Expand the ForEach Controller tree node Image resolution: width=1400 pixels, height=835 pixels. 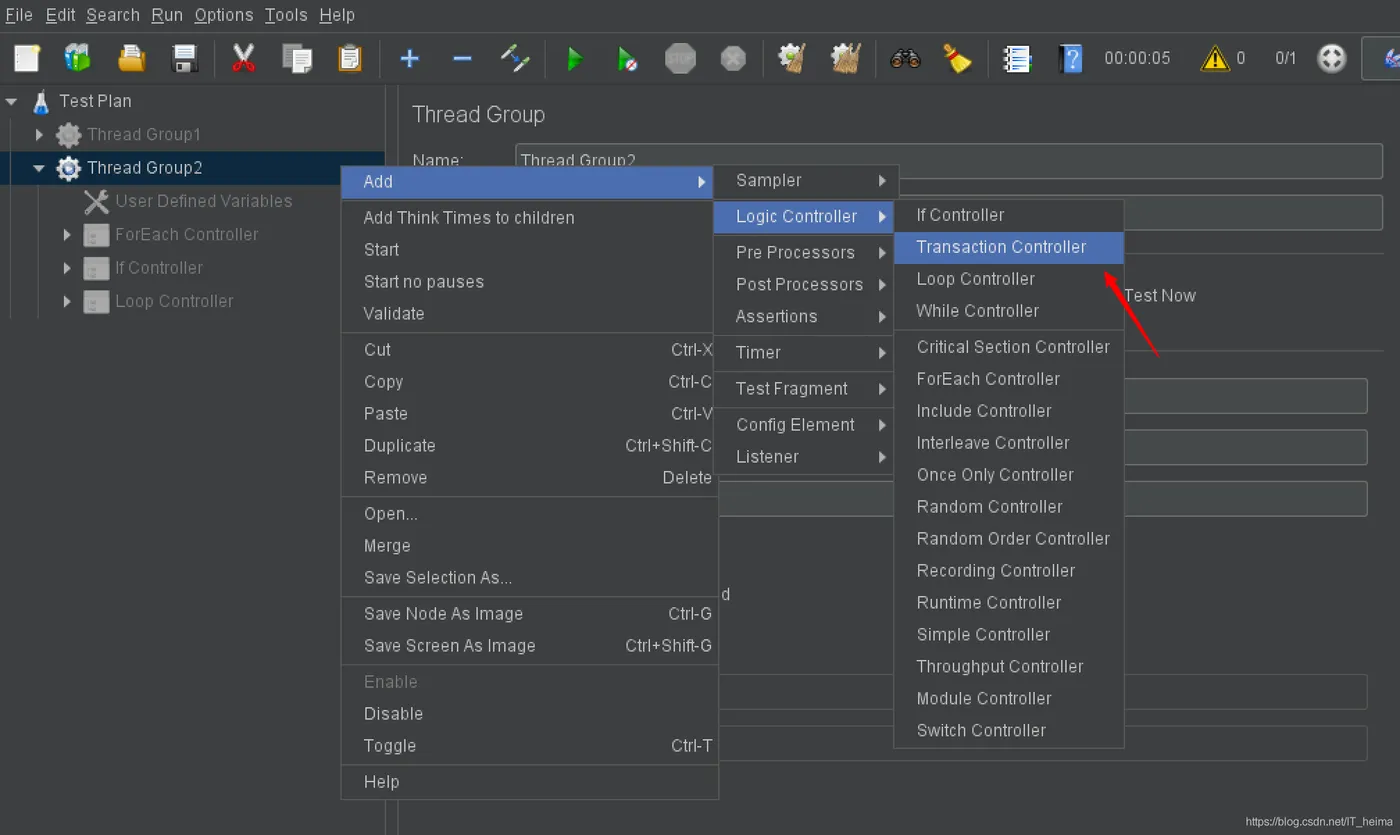coord(67,235)
